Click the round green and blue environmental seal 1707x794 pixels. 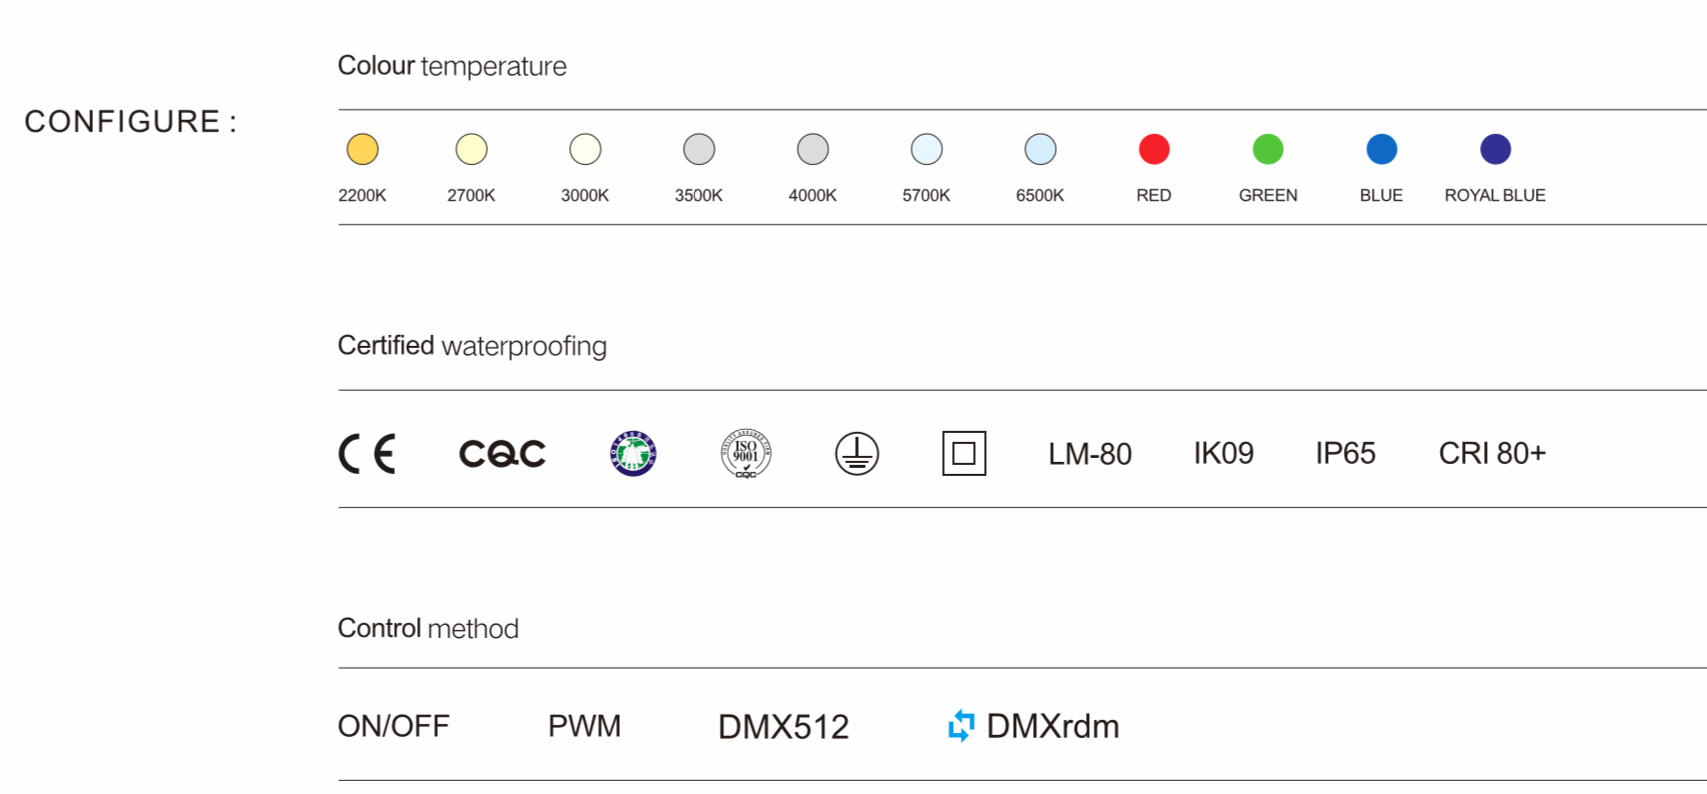pos(633,454)
